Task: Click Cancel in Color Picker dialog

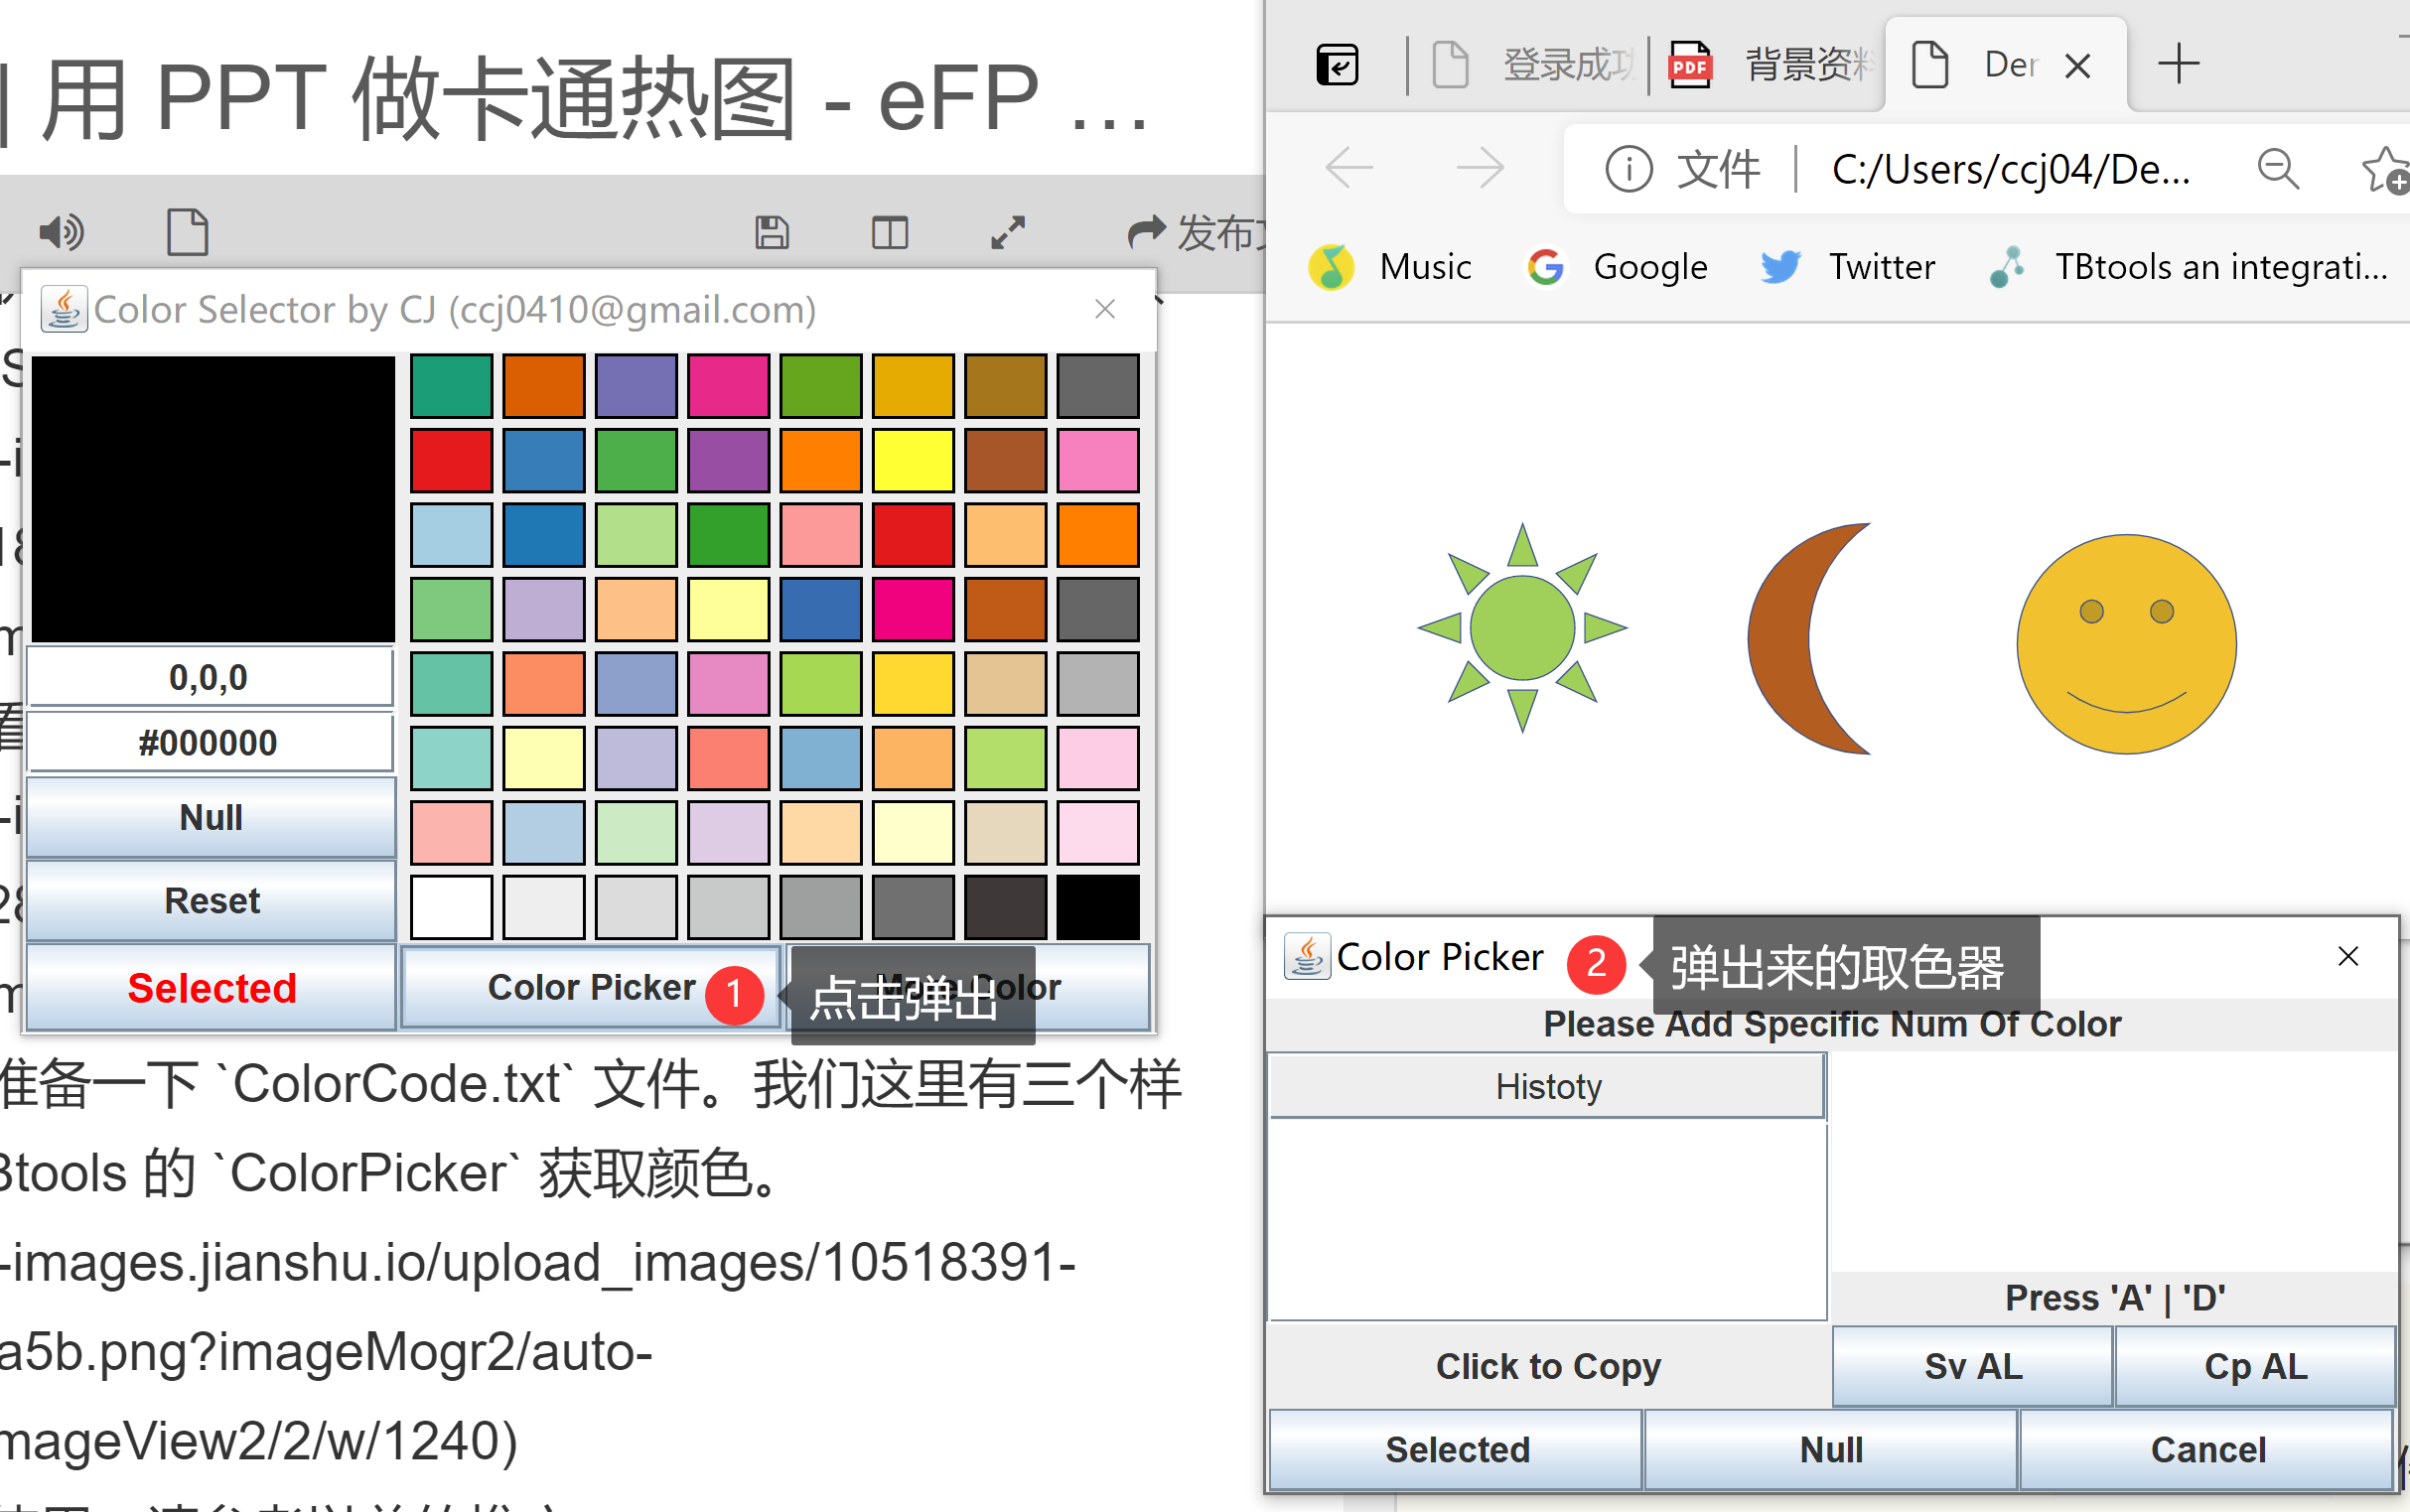Action: [x=2207, y=1449]
